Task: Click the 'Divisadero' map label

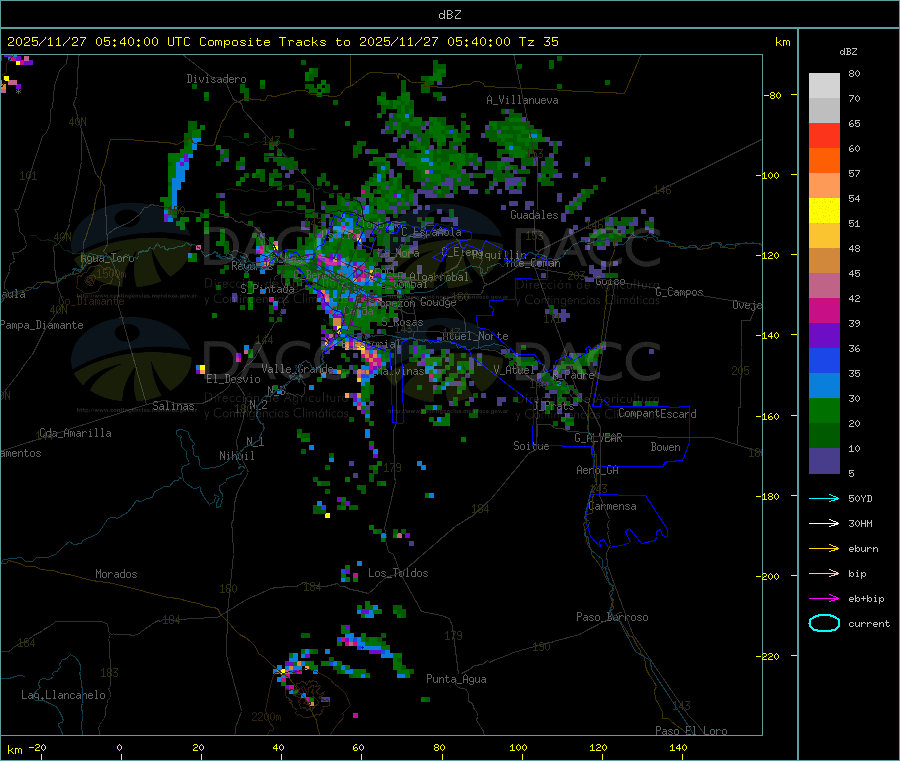Action: [216, 79]
